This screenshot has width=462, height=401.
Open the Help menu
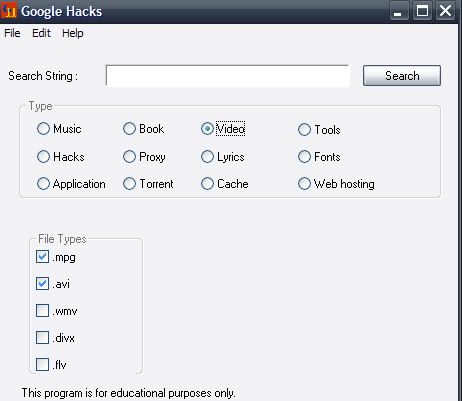coord(73,33)
